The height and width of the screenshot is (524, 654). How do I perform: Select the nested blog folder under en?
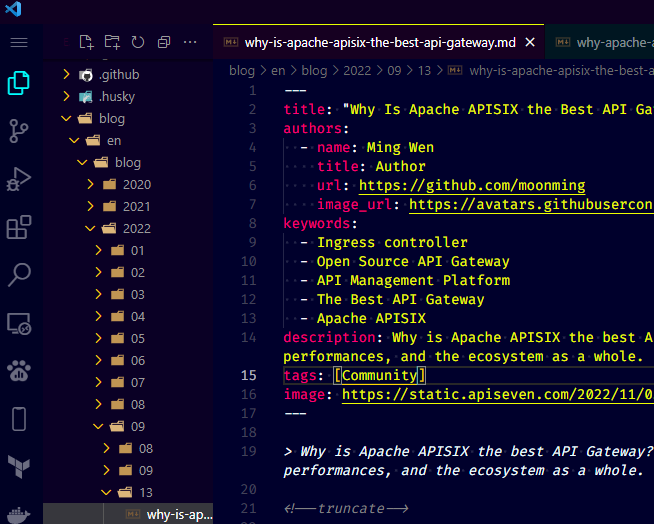point(128,163)
